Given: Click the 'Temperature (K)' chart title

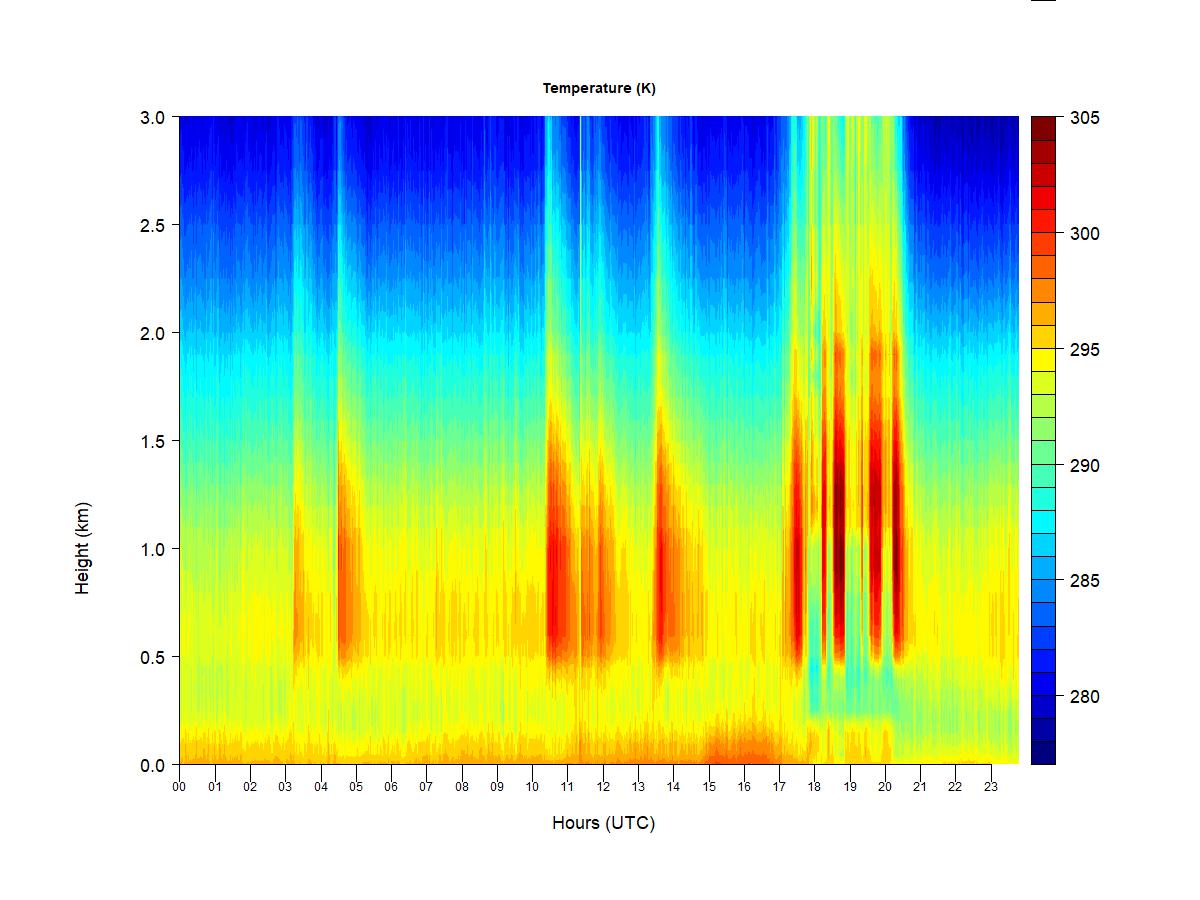Looking at the screenshot, I should (599, 88).
